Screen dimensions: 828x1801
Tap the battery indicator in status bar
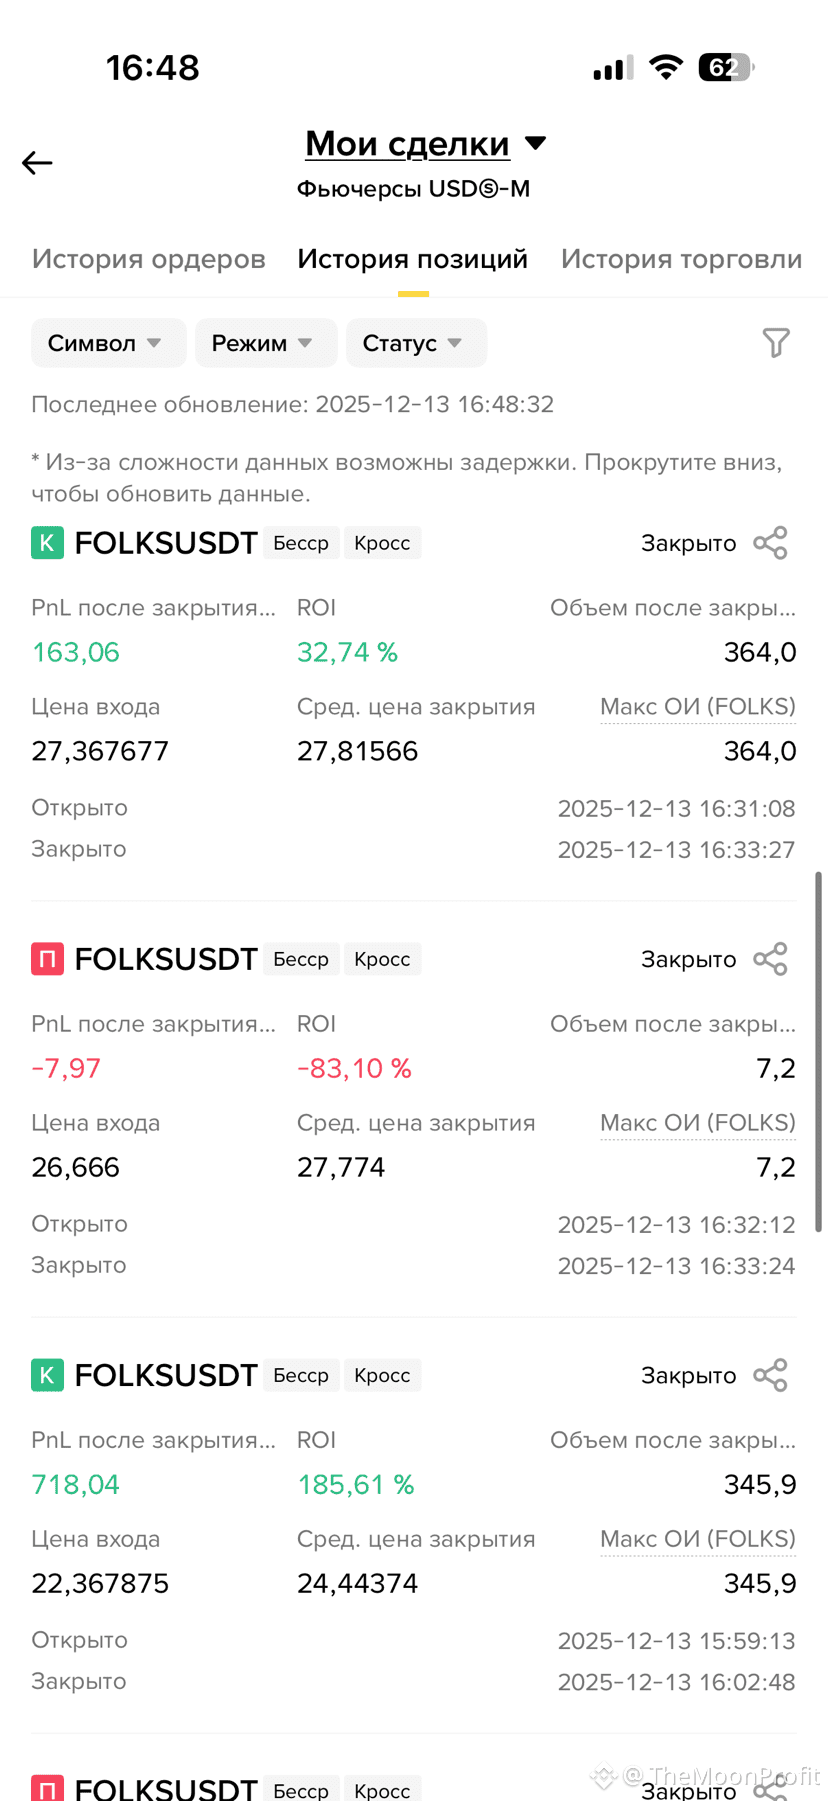click(x=726, y=67)
